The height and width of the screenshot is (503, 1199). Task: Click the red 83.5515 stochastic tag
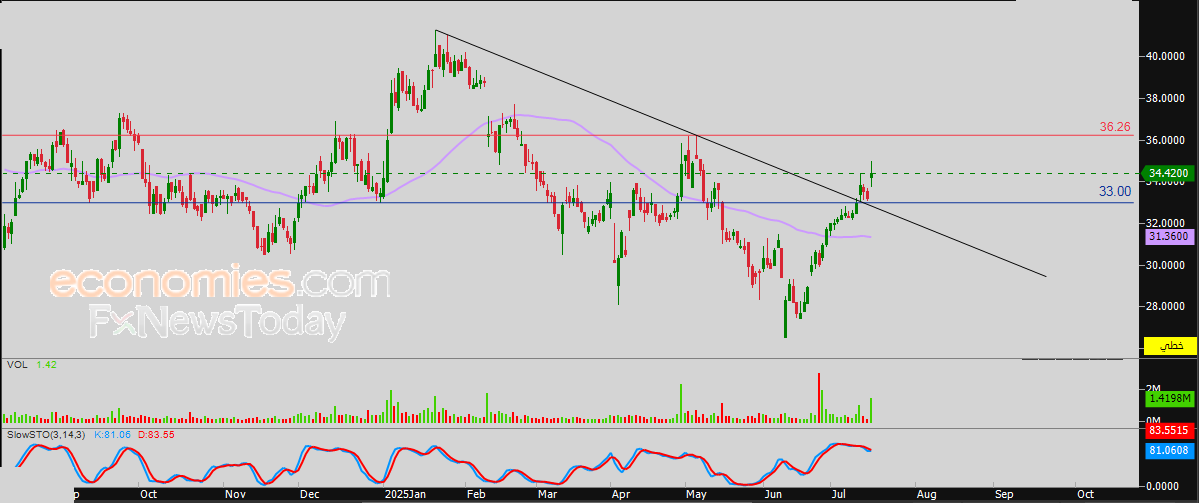pos(1169,433)
